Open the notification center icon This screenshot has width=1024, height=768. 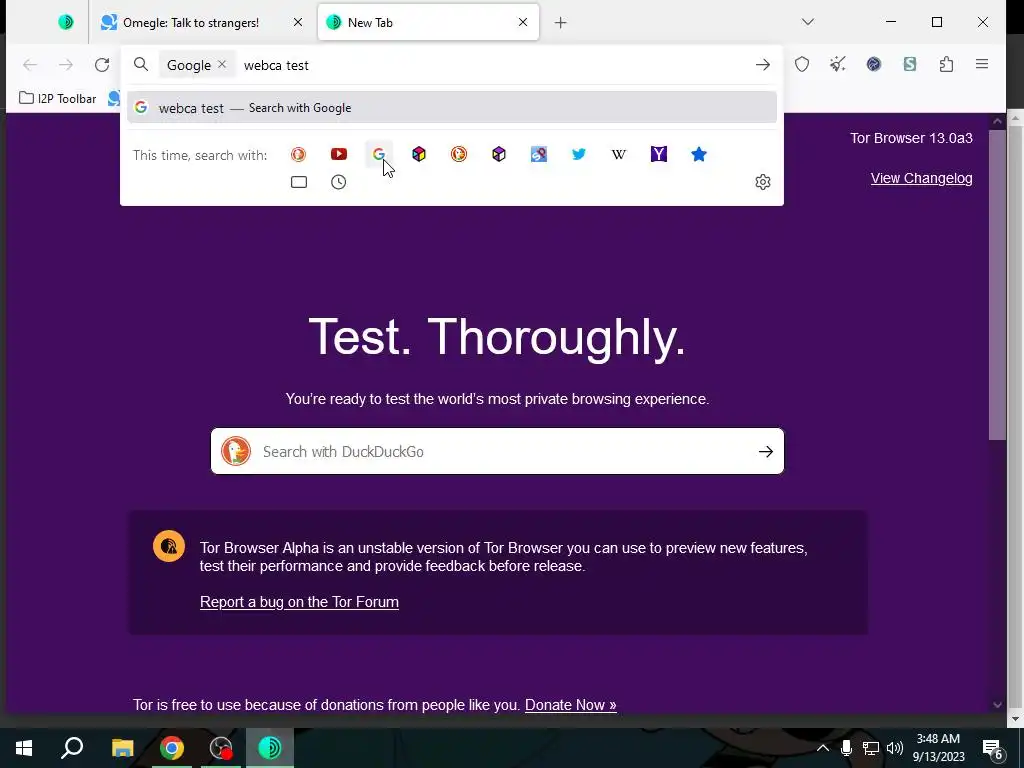(993, 748)
